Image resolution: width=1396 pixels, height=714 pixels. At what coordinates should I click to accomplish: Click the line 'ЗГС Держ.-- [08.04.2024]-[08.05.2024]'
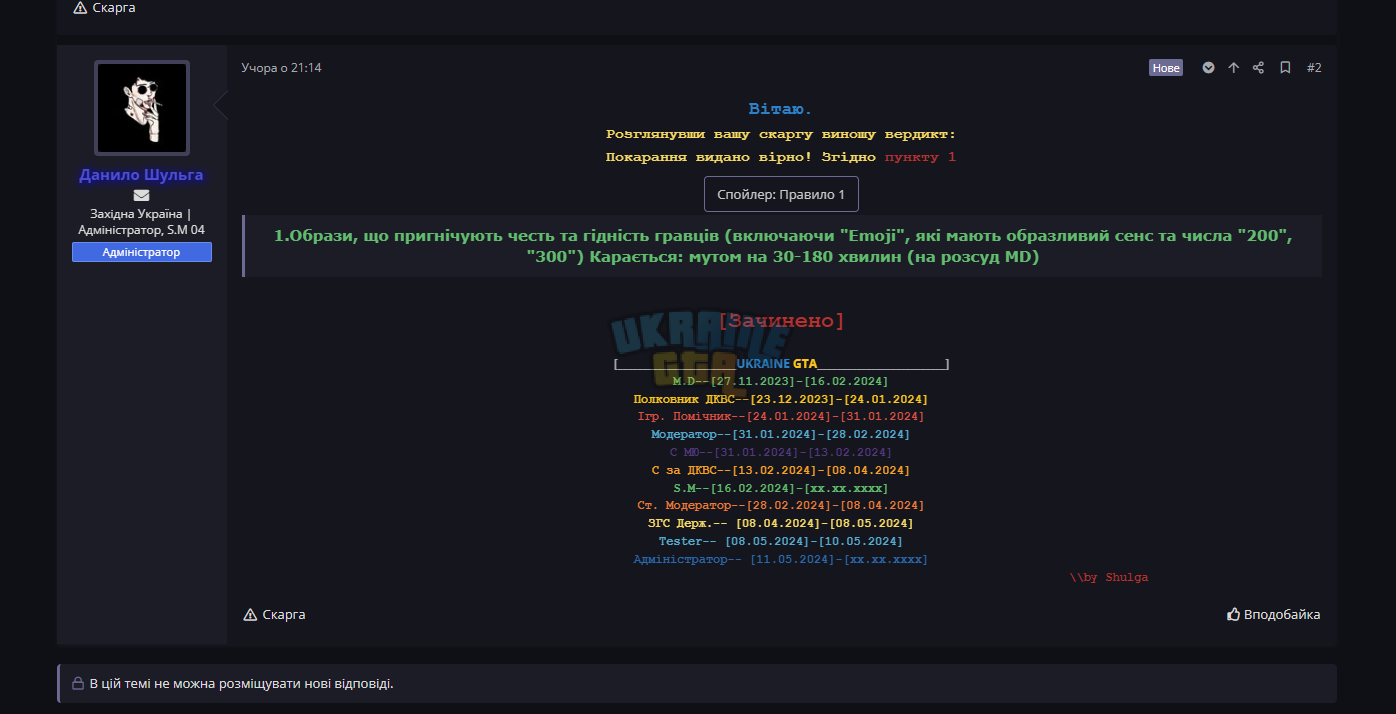coord(781,523)
